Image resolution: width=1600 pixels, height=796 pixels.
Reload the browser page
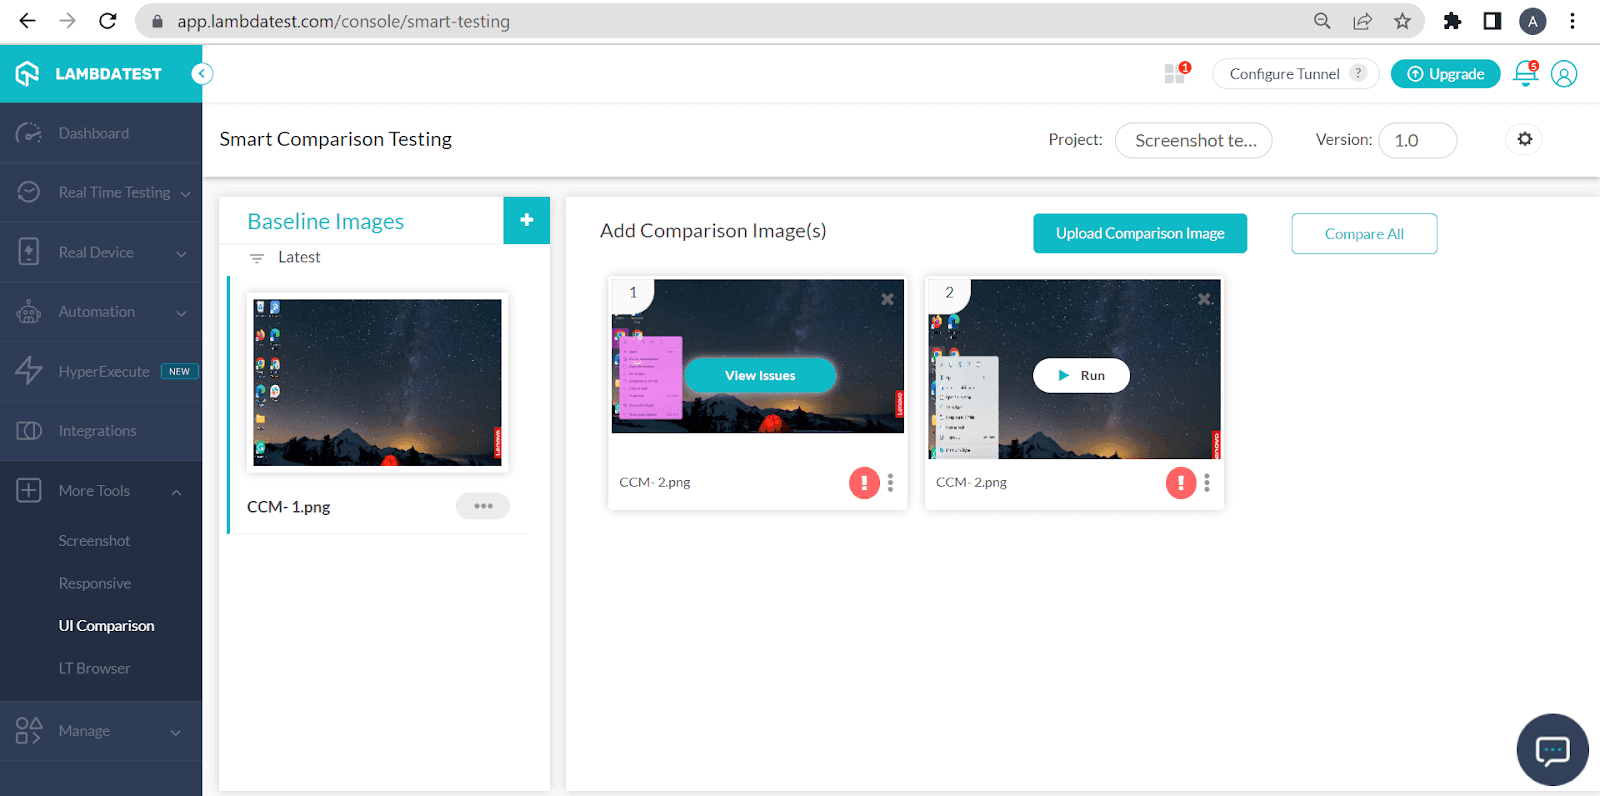pos(108,21)
